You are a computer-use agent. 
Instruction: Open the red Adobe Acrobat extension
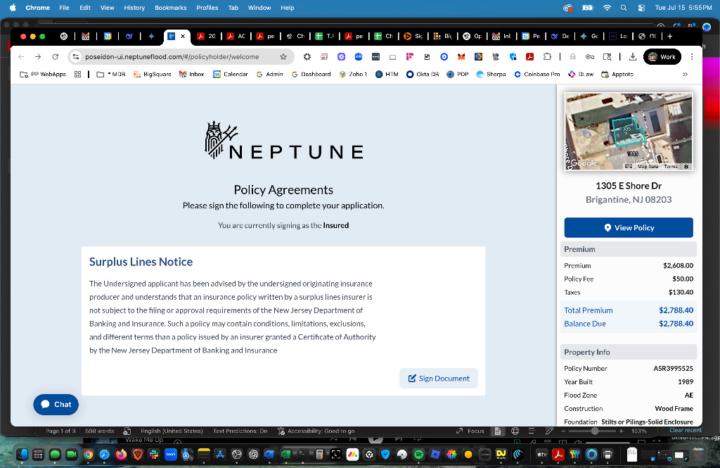tap(530, 56)
